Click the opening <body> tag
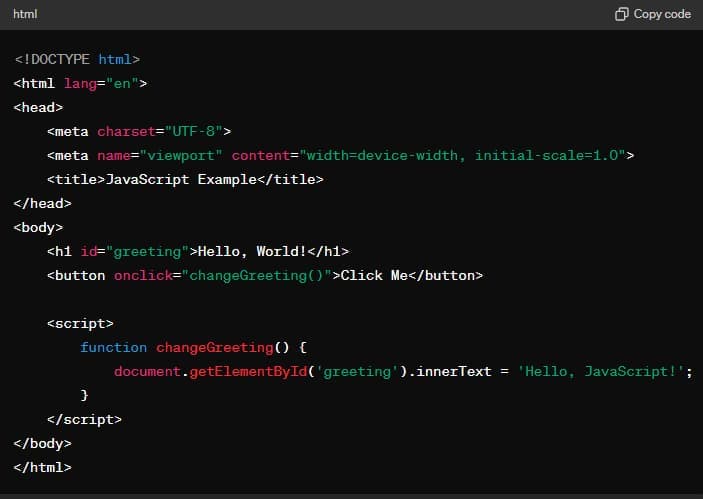Image resolution: width=703 pixels, height=499 pixels. pyautogui.click(x=39, y=227)
